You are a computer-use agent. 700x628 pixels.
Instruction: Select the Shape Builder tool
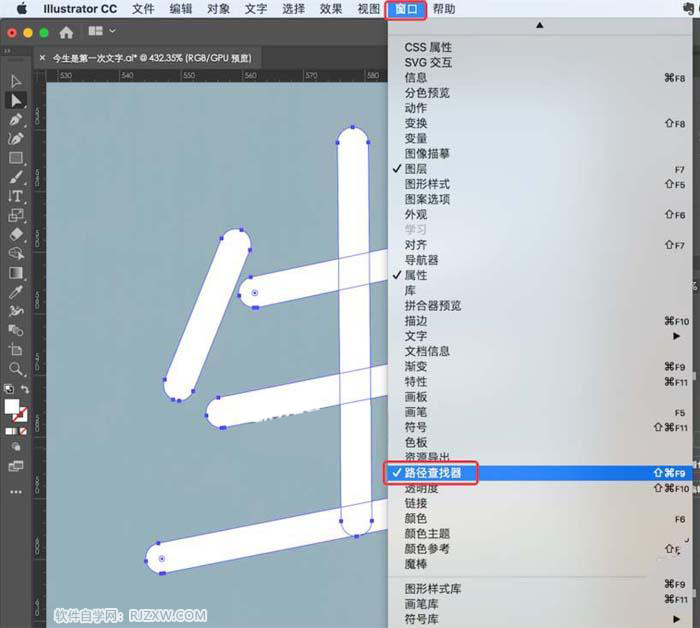tap(16, 254)
